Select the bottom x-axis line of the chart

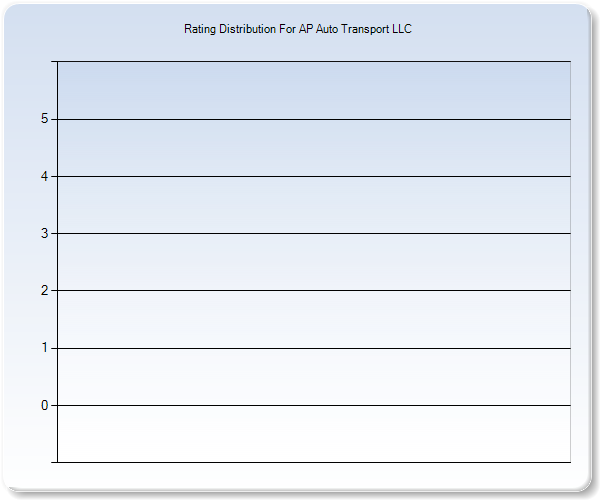coord(314,462)
